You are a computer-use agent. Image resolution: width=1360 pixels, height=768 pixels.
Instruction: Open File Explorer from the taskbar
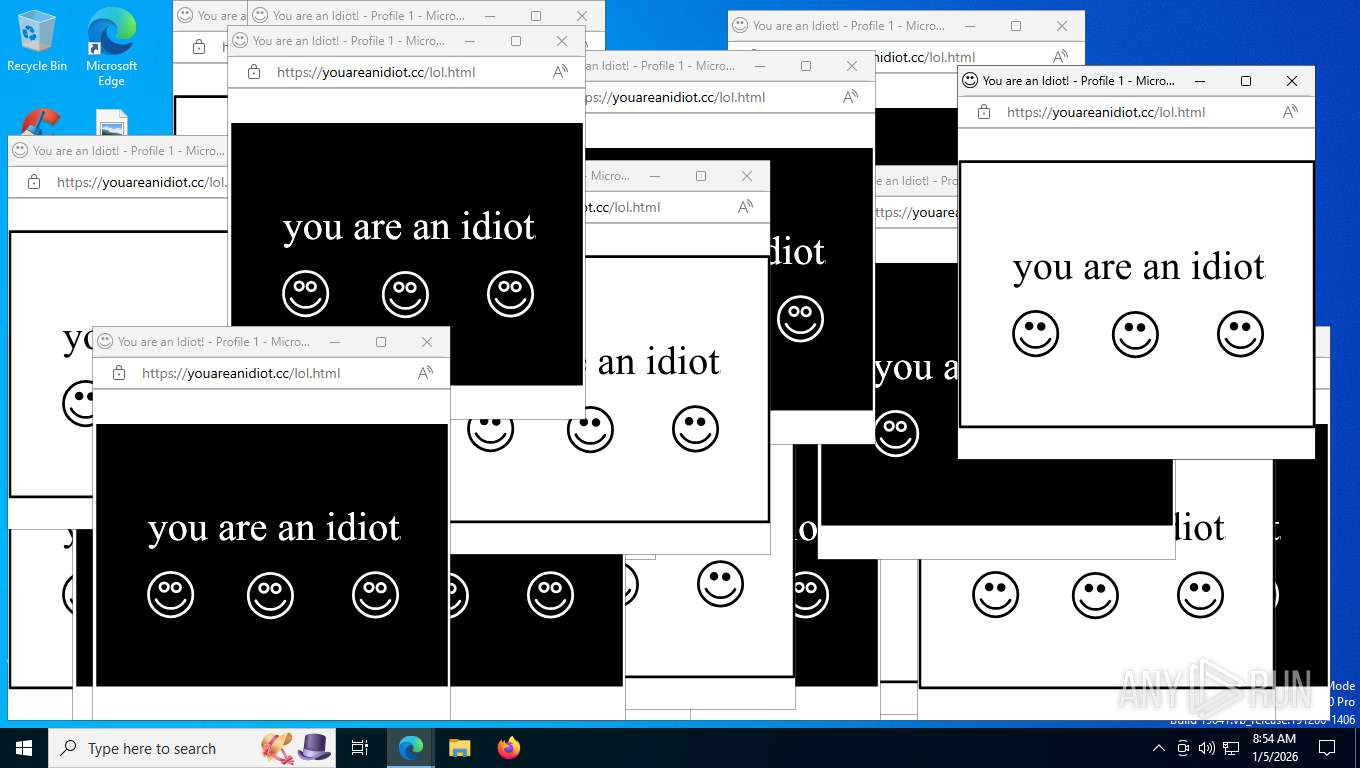coord(459,748)
